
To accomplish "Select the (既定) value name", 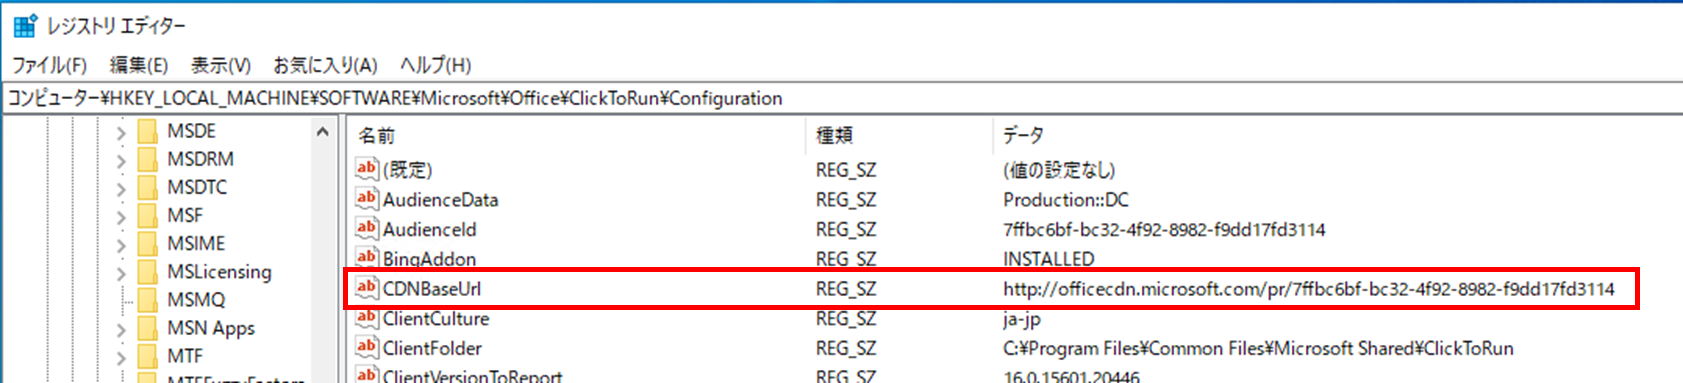I will (x=408, y=170).
